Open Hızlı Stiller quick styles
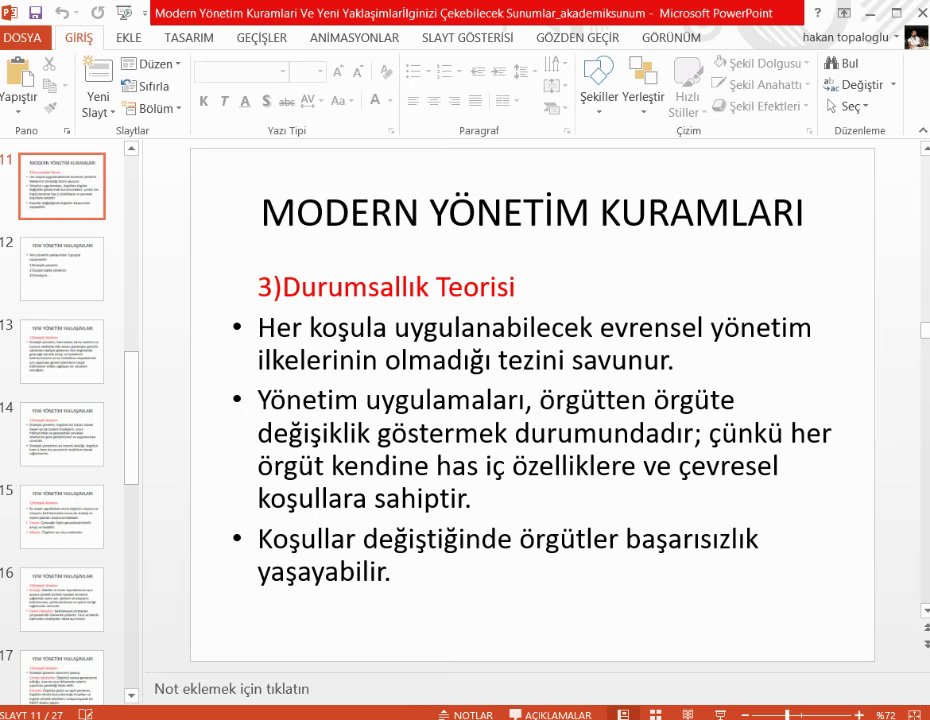 coord(687,87)
